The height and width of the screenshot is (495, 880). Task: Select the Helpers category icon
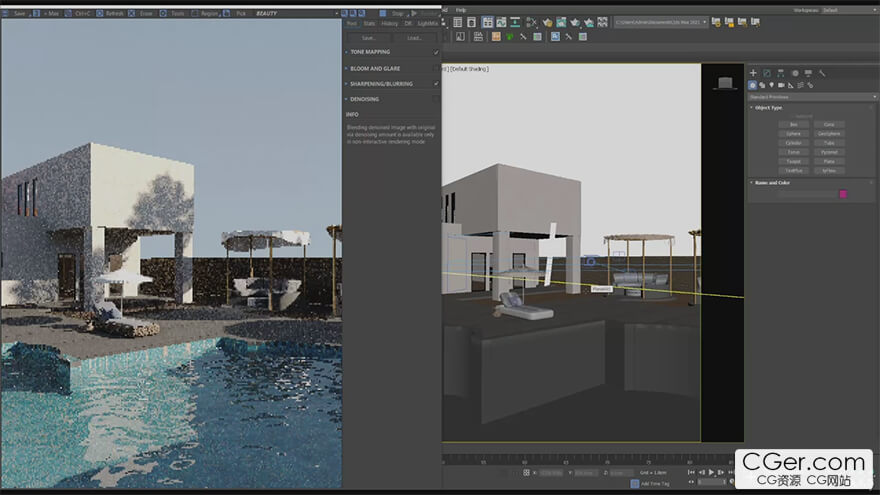[x=791, y=85]
